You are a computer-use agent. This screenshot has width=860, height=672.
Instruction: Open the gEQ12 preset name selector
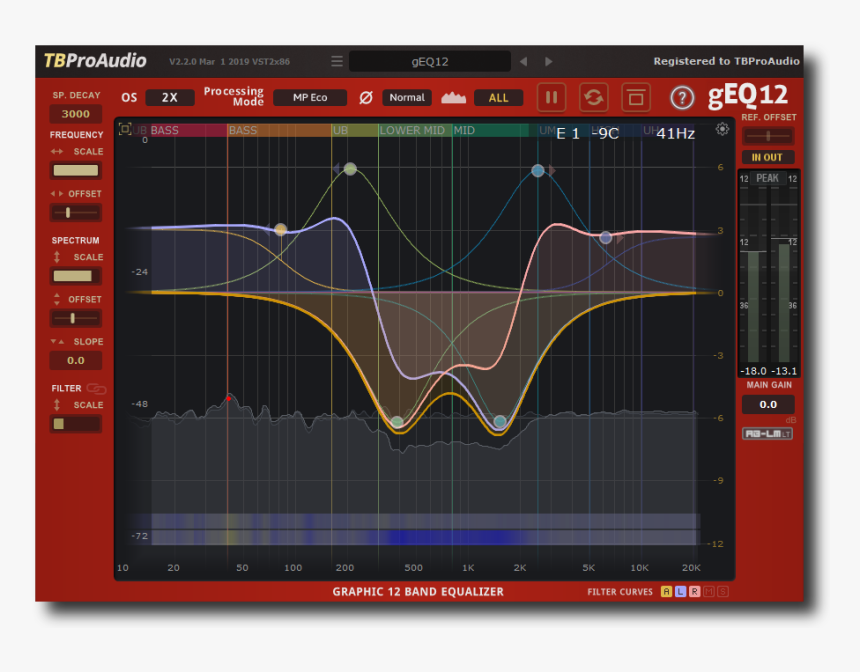[430, 61]
